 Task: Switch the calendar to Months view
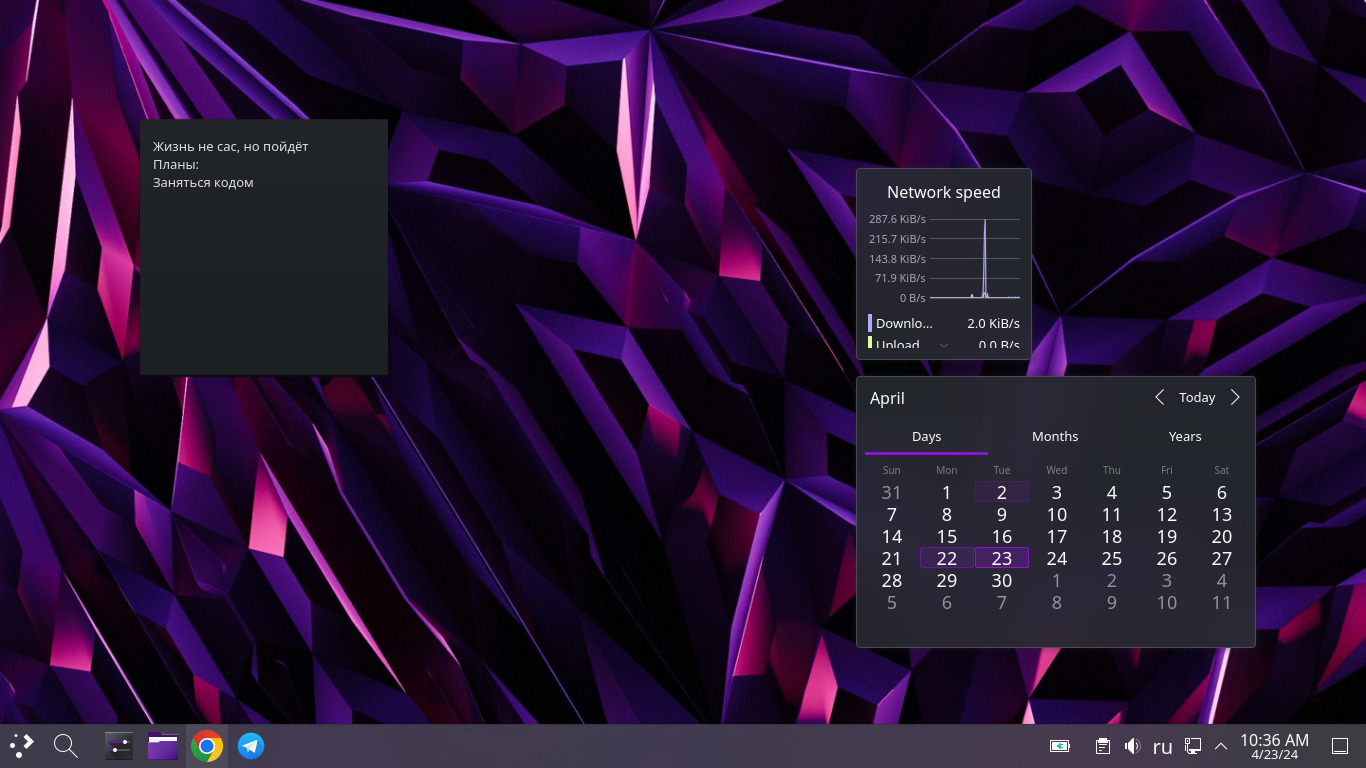pos(1055,436)
